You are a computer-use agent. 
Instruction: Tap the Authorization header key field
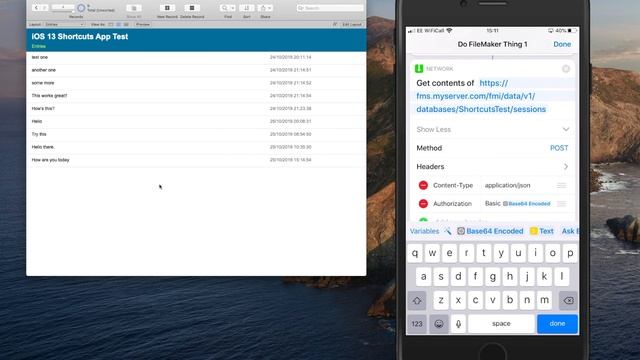452,203
